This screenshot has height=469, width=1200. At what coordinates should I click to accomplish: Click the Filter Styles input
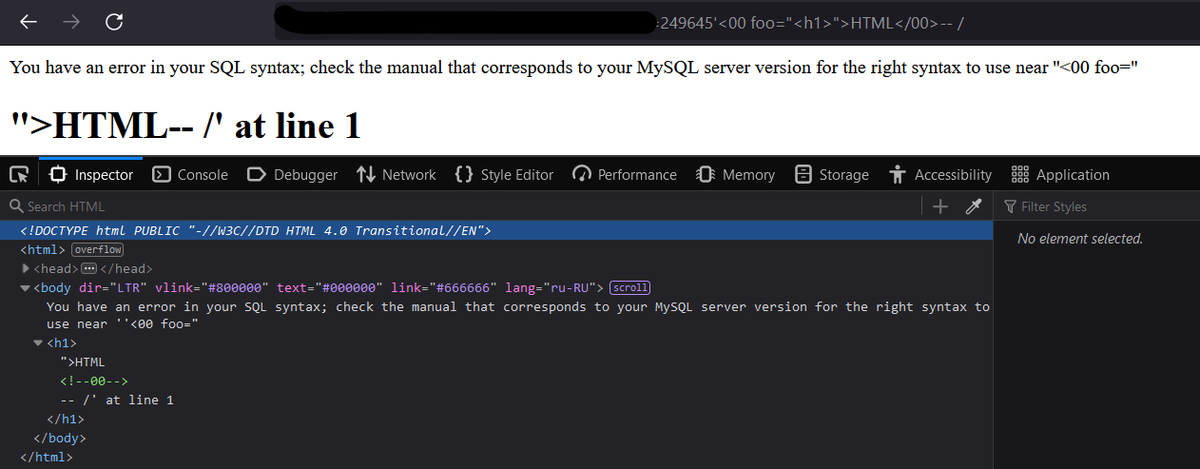pyautogui.click(x=1097, y=207)
